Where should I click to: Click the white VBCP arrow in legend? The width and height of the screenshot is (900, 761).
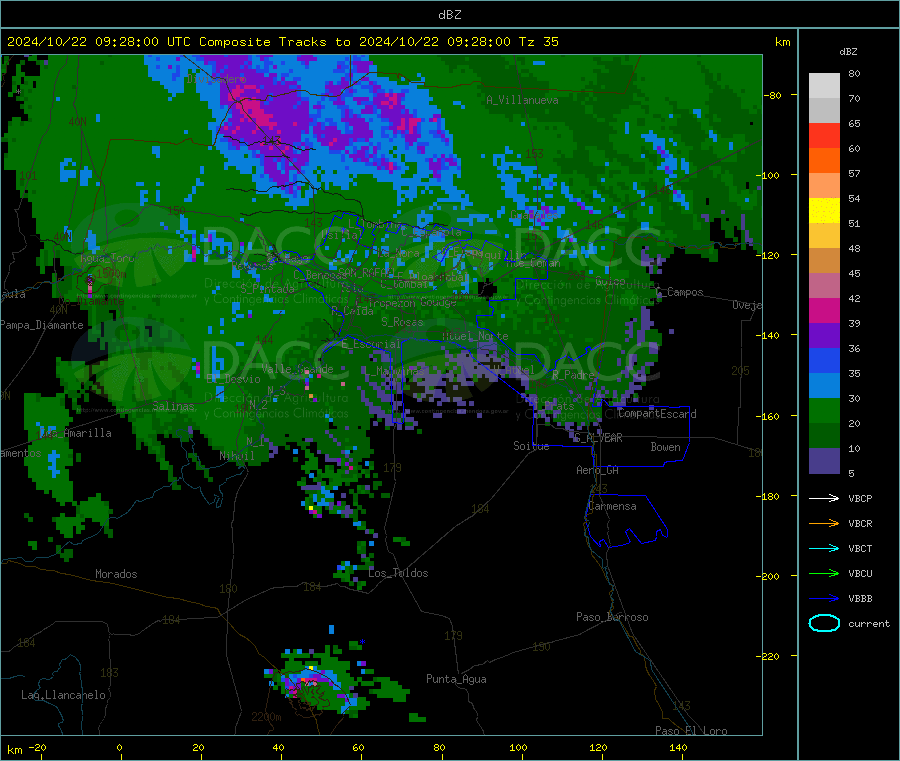(x=824, y=498)
